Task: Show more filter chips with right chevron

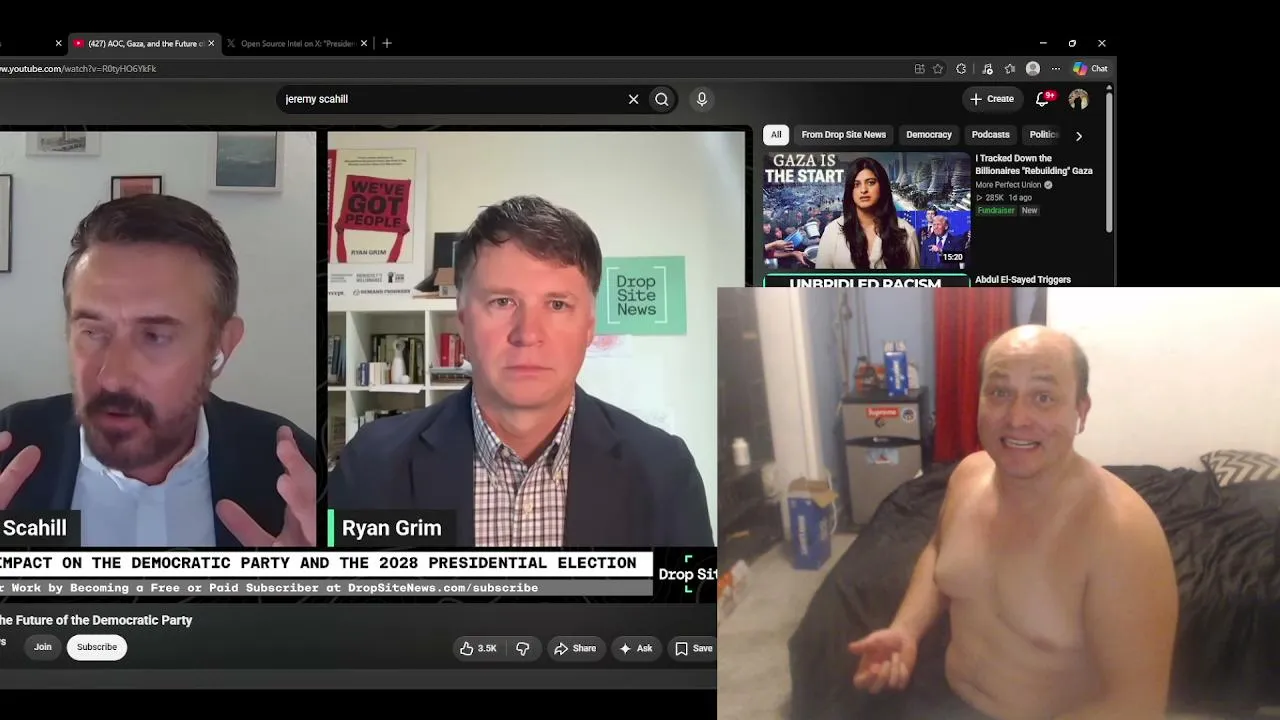Action: tap(1078, 135)
